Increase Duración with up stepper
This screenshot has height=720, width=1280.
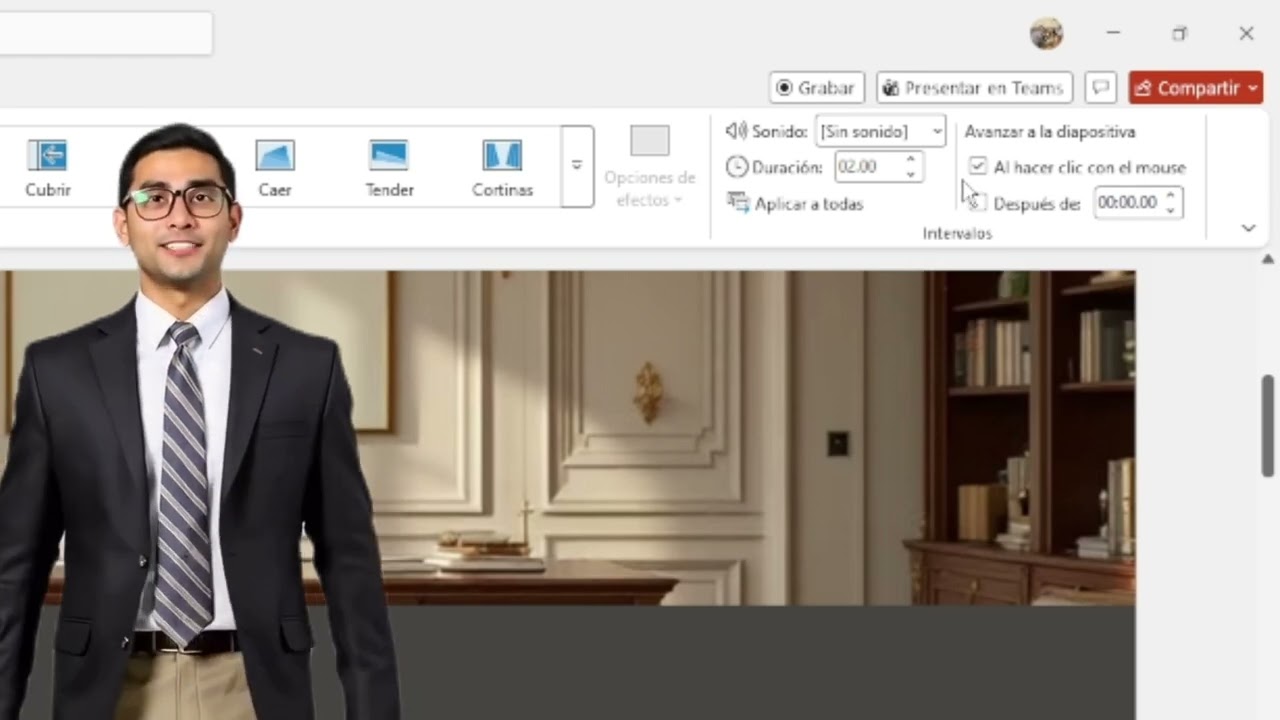(x=910, y=159)
